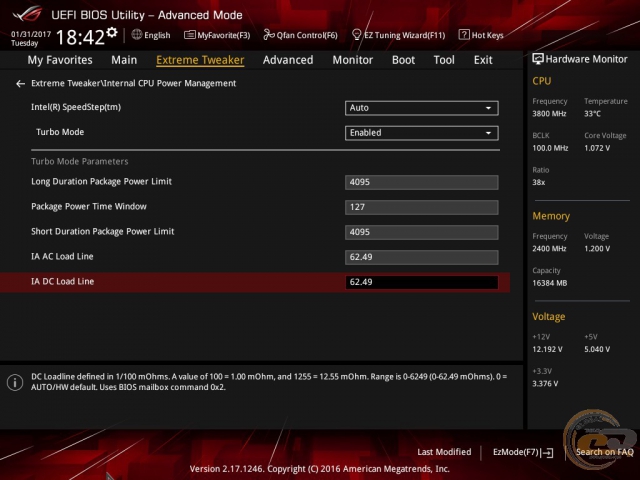Open the Tool tab
This screenshot has width=640, height=480.
click(444, 60)
